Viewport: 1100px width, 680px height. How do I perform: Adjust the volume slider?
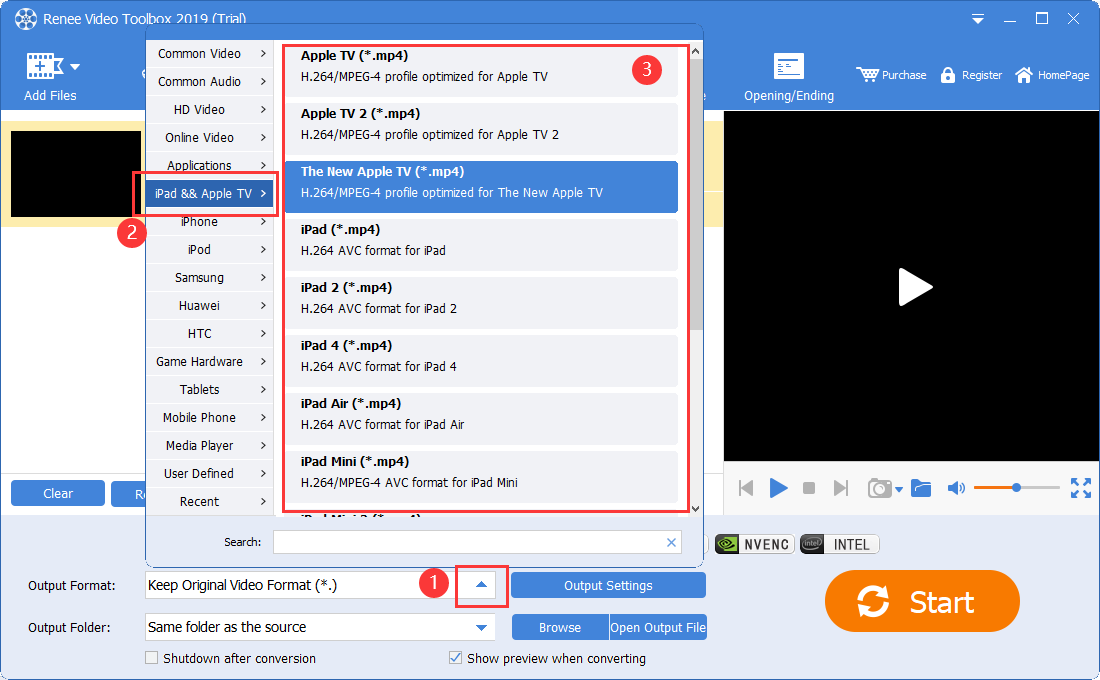1016,488
